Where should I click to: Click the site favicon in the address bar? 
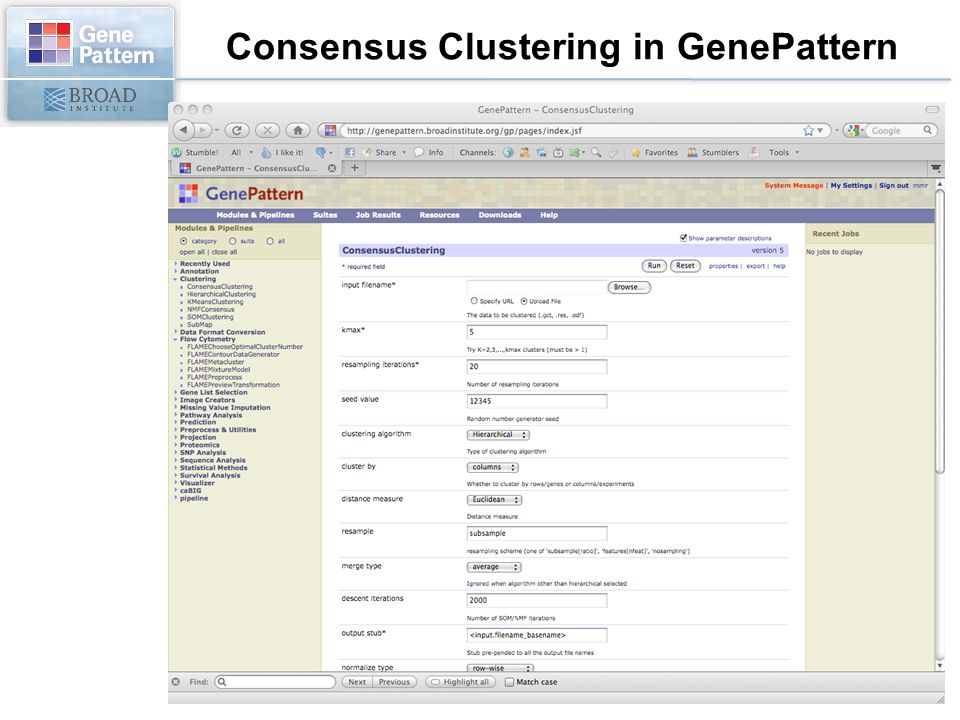[x=331, y=130]
